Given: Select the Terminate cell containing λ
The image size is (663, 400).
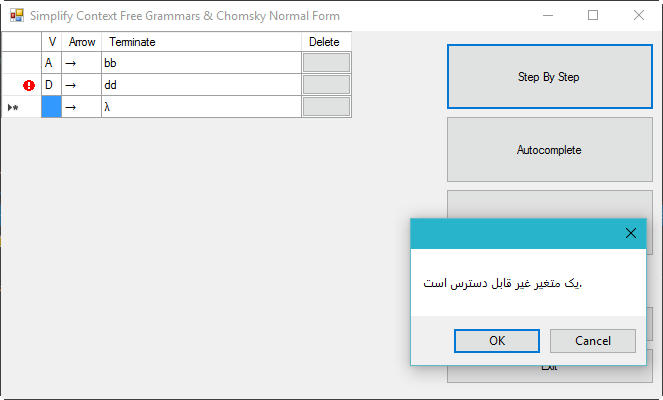Looking at the screenshot, I should coord(201,107).
